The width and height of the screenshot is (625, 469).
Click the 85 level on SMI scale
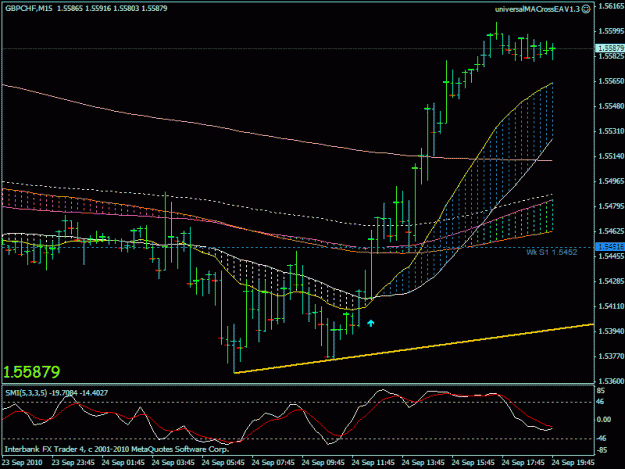pos(602,391)
